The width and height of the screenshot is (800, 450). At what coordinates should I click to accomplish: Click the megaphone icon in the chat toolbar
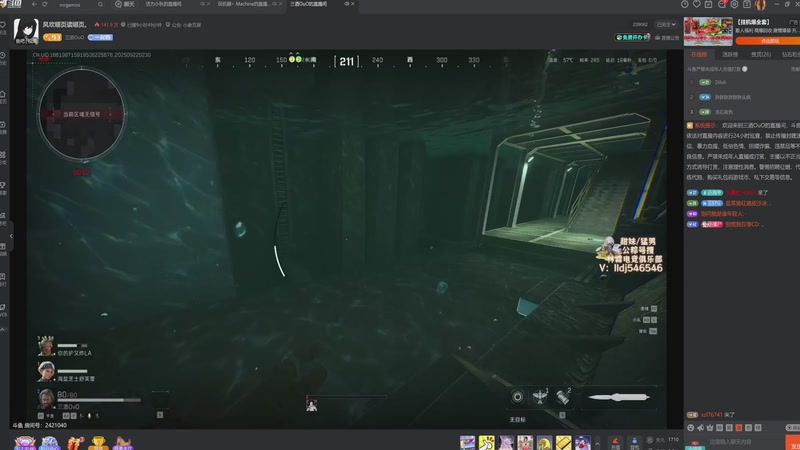click(x=700, y=428)
